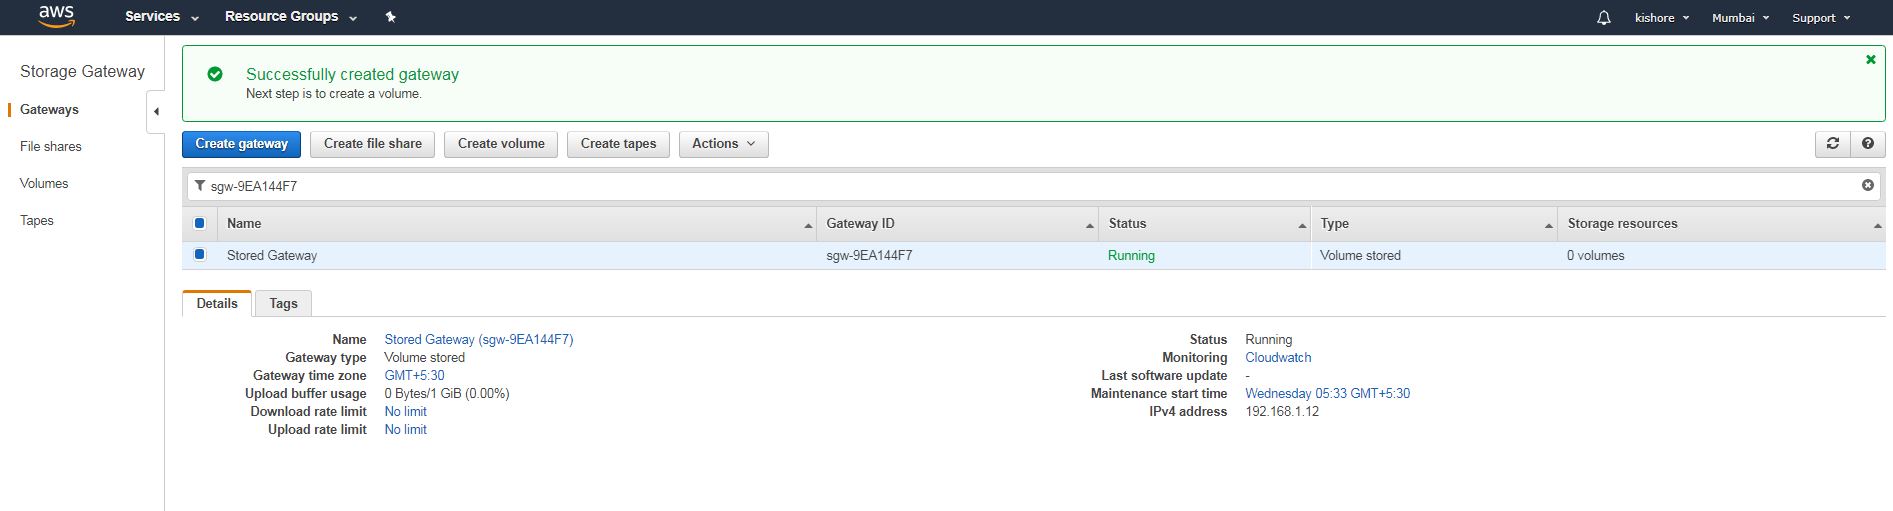Dismiss the success banner with X
1893x511 pixels.
coord(1870,60)
